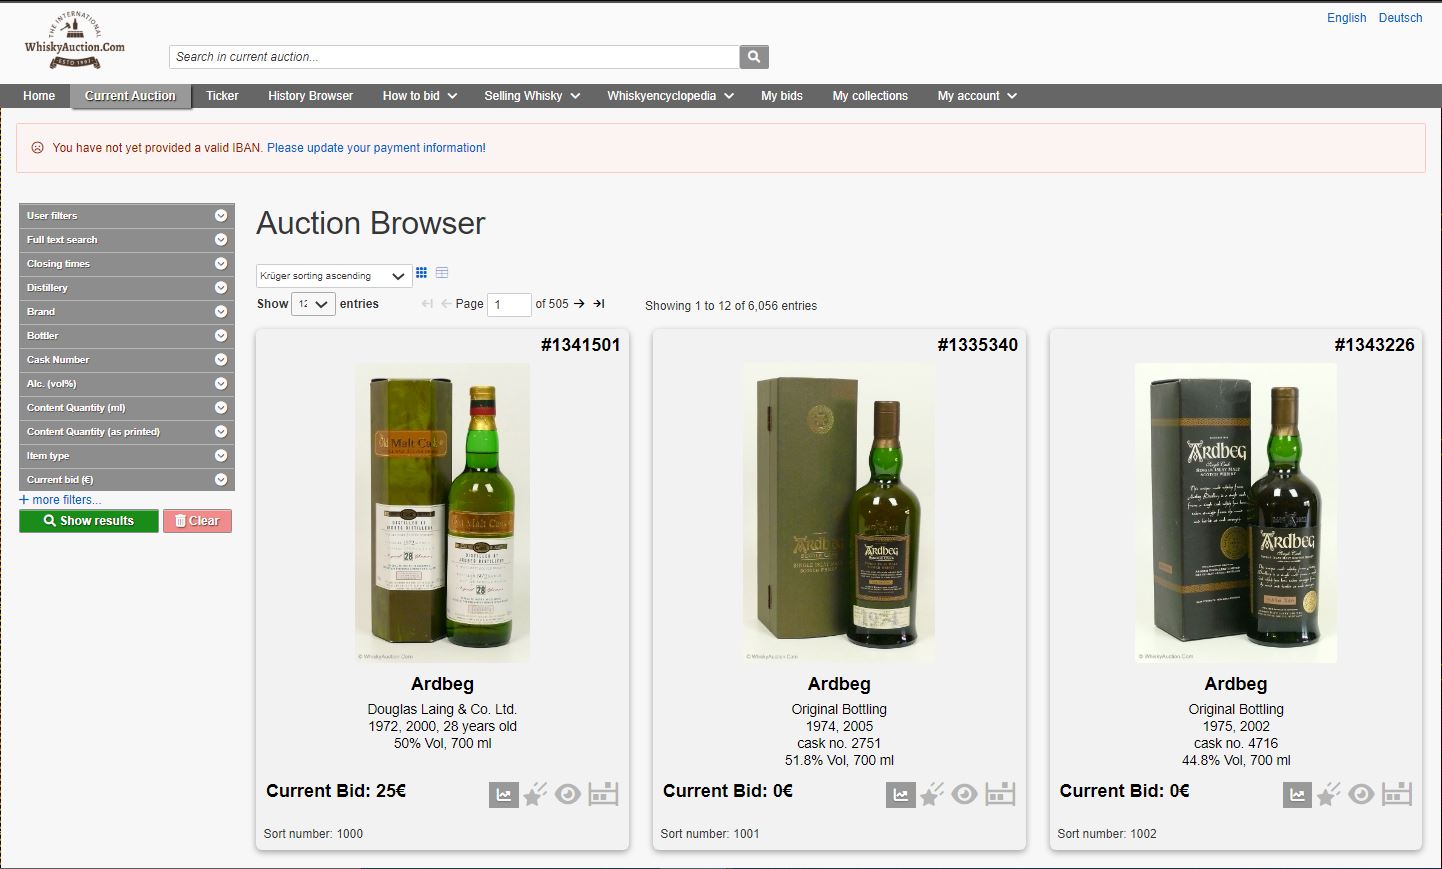Toggle watch eye on lot #1335340
This screenshot has height=869, width=1442.
(x=965, y=795)
